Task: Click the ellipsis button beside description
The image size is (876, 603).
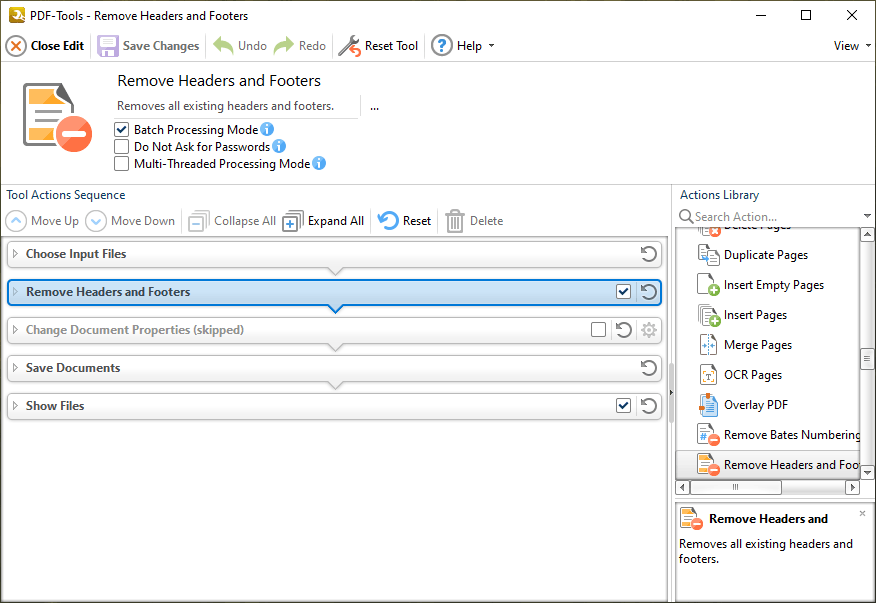Action: pyautogui.click(x=374, y=106)
